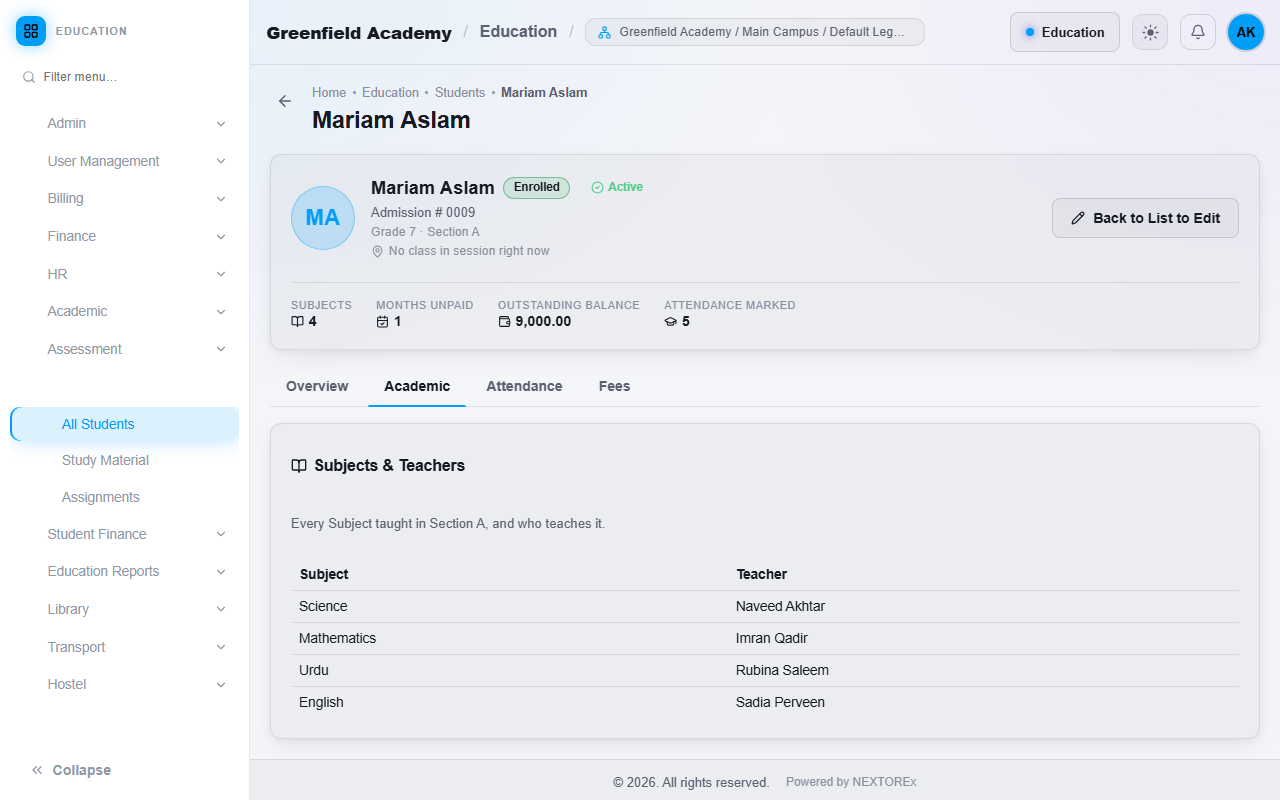Click the Mathematics subject row
Screen dimensions: 1280x800
[764, 638]
